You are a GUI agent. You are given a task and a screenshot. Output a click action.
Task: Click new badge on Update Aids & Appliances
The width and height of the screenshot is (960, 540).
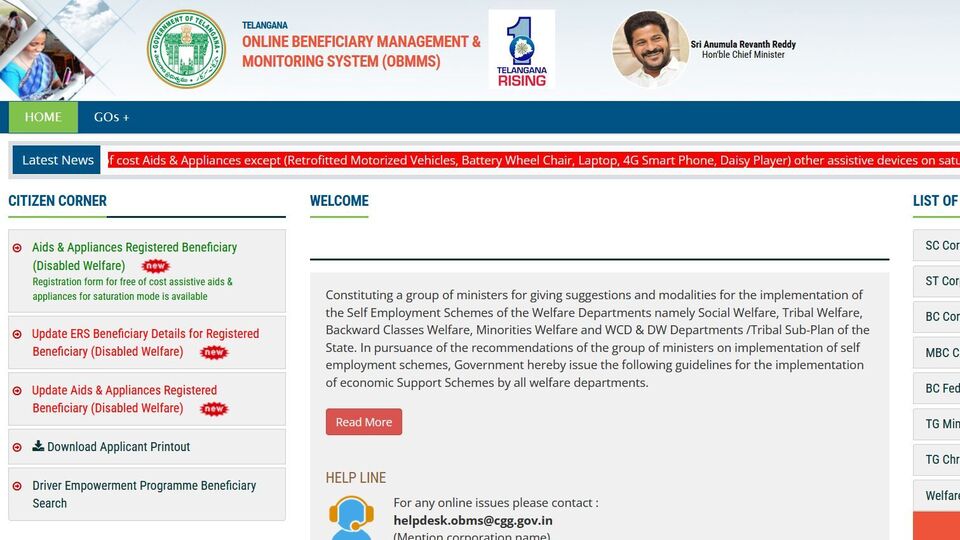[214, 408]
